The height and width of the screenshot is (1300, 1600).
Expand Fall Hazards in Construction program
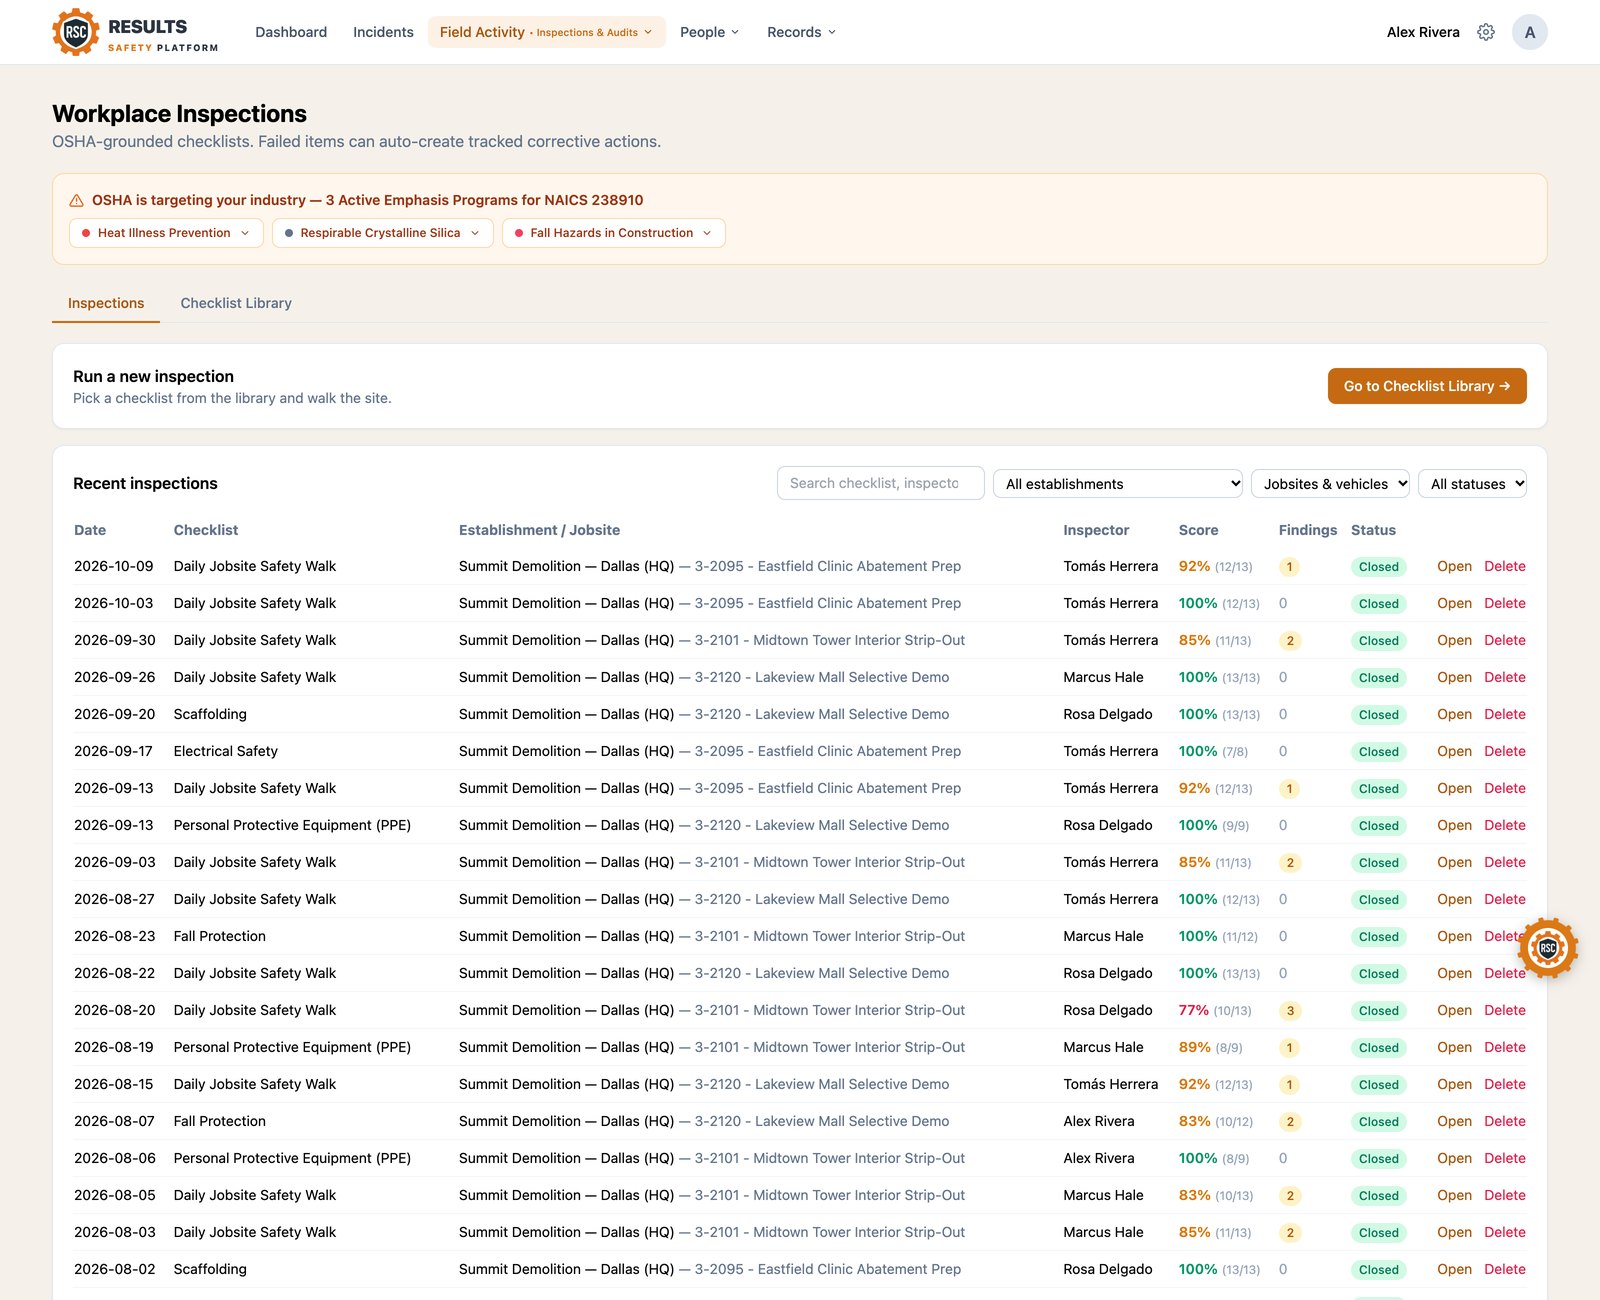coord(613,233)
